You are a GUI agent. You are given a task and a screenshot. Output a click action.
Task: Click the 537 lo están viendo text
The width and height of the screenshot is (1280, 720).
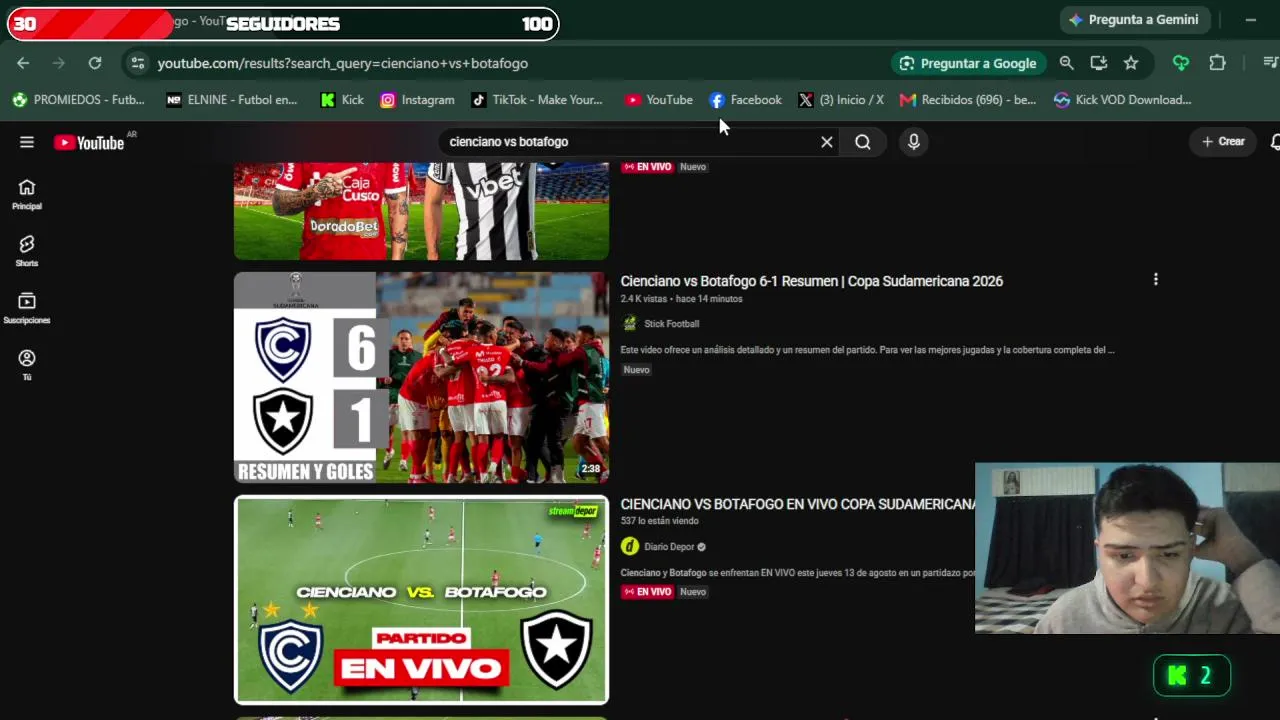pyautogui.click(x=659, y=521)
